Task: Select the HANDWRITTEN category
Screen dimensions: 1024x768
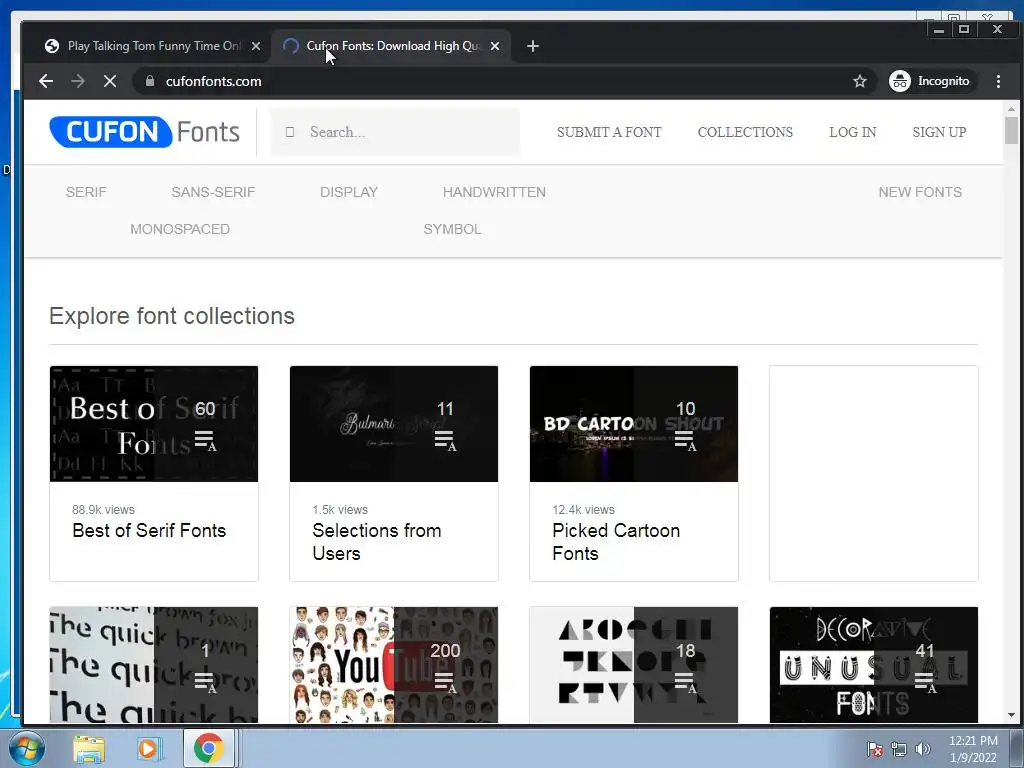Action: [x=494, y=192]
